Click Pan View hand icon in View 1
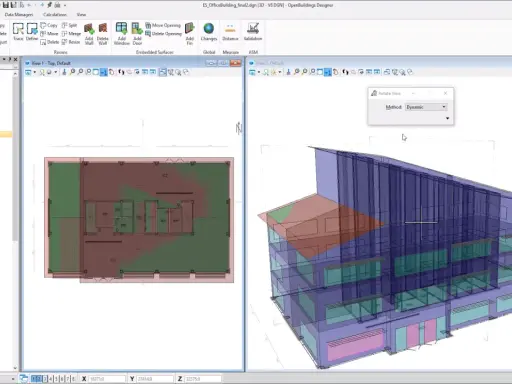This screenshot has width=512, height=384. [112, 72]
